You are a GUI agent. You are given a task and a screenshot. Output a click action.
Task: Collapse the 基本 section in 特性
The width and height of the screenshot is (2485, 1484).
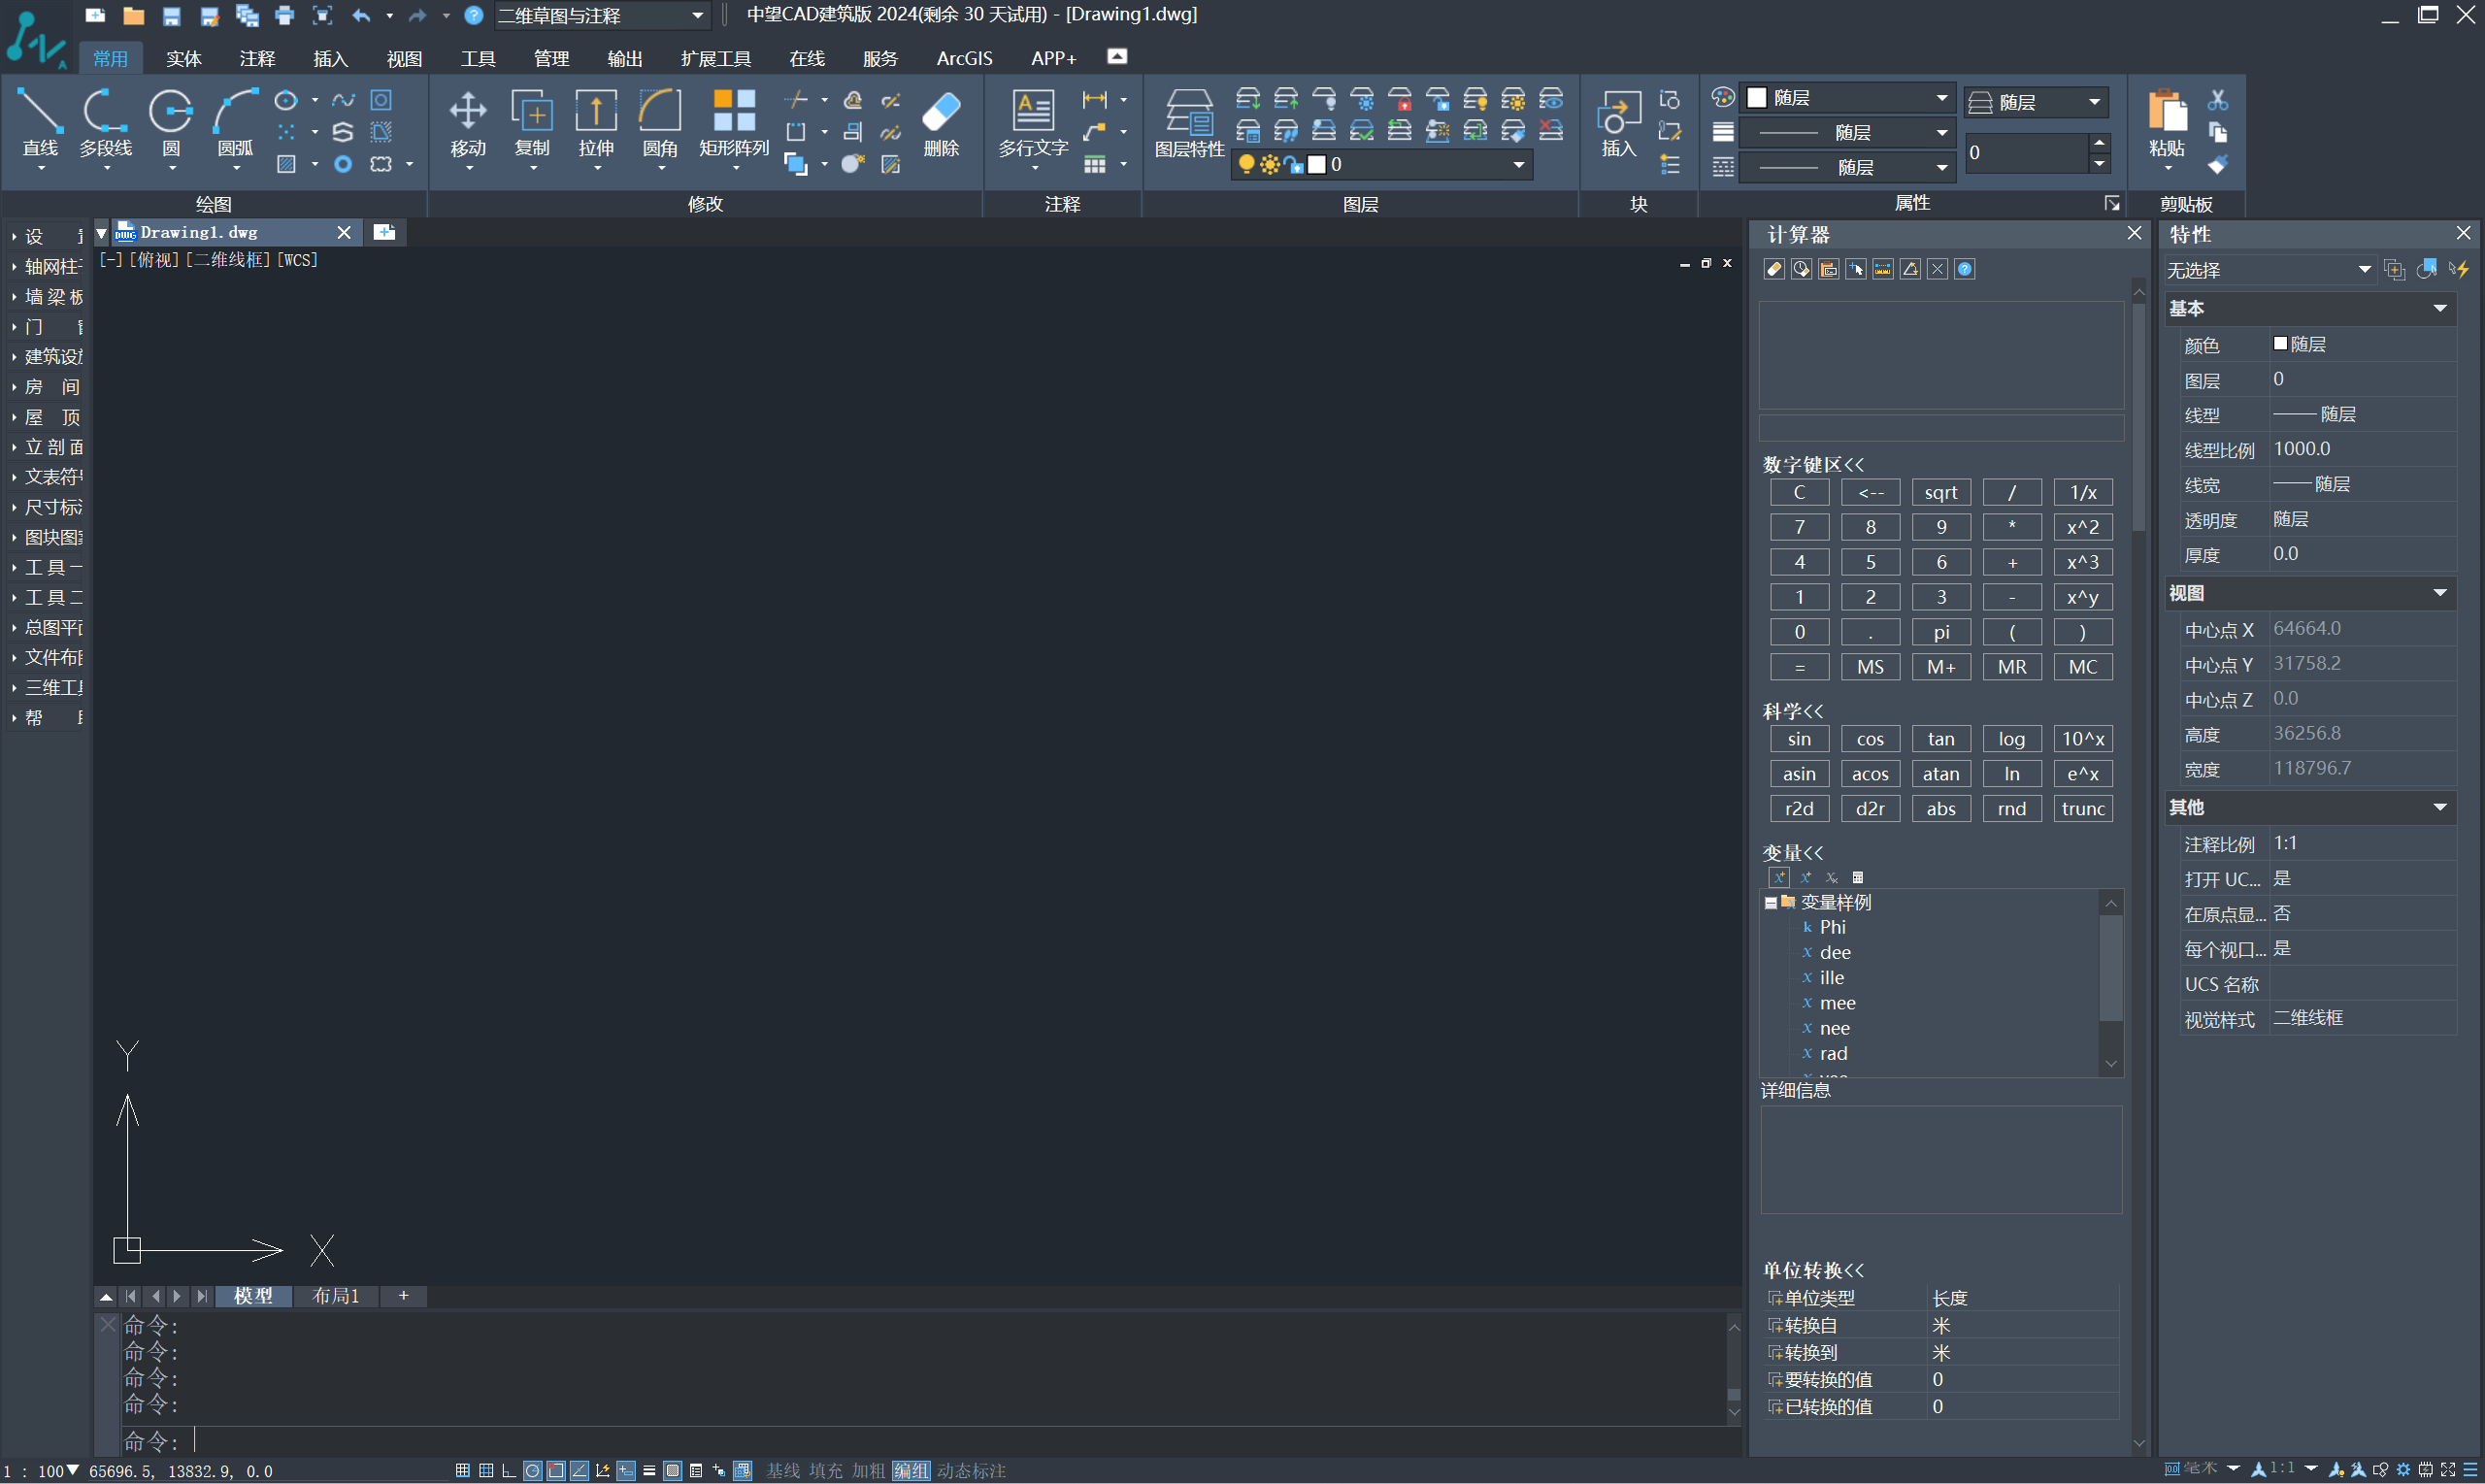(x=2439, y=308)
